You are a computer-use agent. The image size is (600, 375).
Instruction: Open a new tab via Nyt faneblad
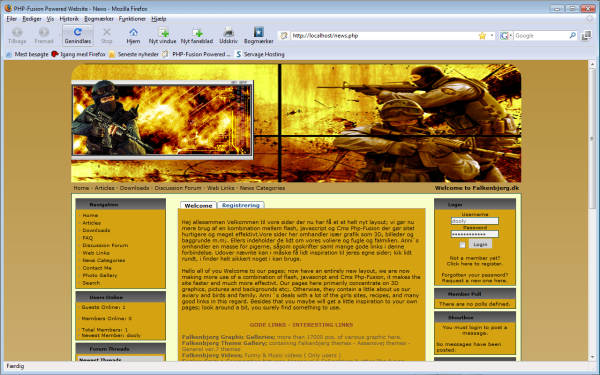point(197,35)
